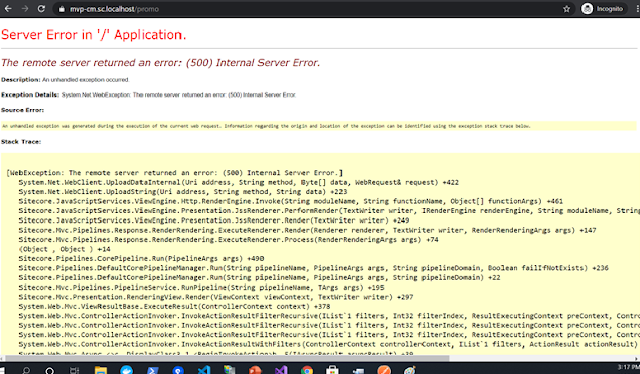This screenshot has width=640, height=374.
Task: Click the yellow "An unhandled exception was generated" source-error text
Action: (x=266, y=126)
